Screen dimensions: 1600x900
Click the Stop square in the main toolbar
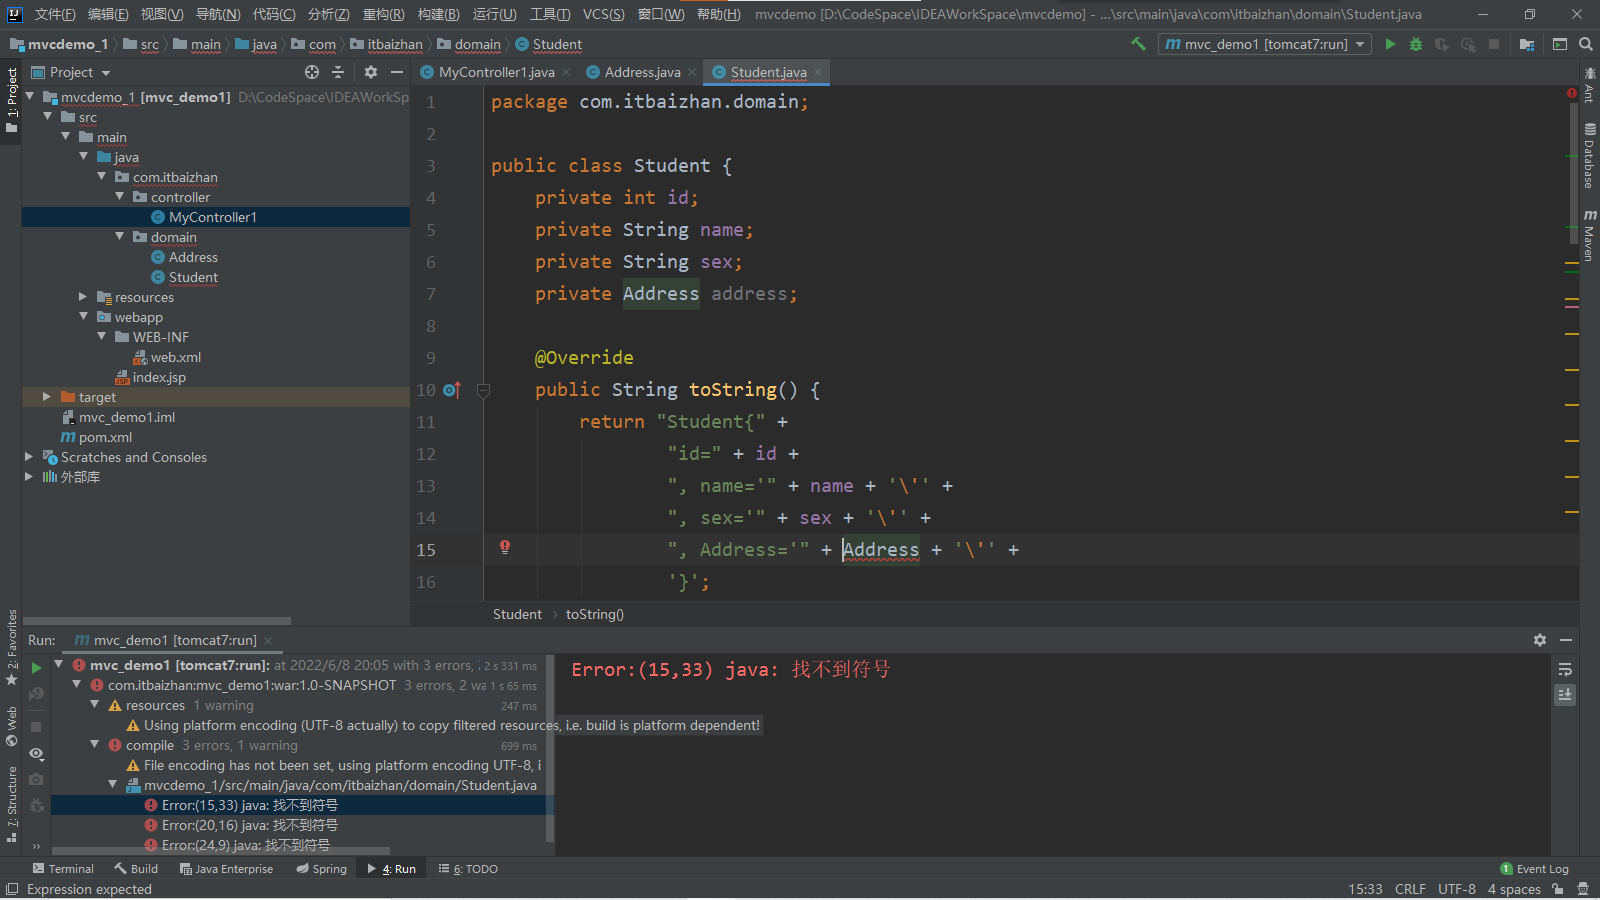(x=1494, y=44)
